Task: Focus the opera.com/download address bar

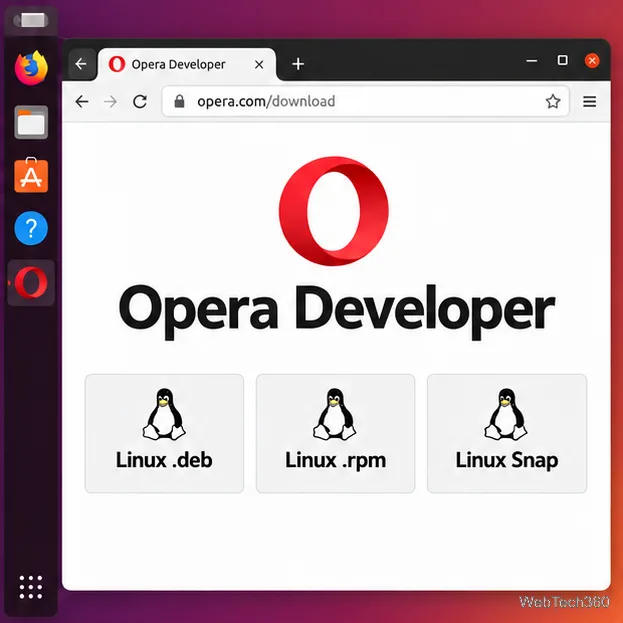Action: (x=366, y=101)
